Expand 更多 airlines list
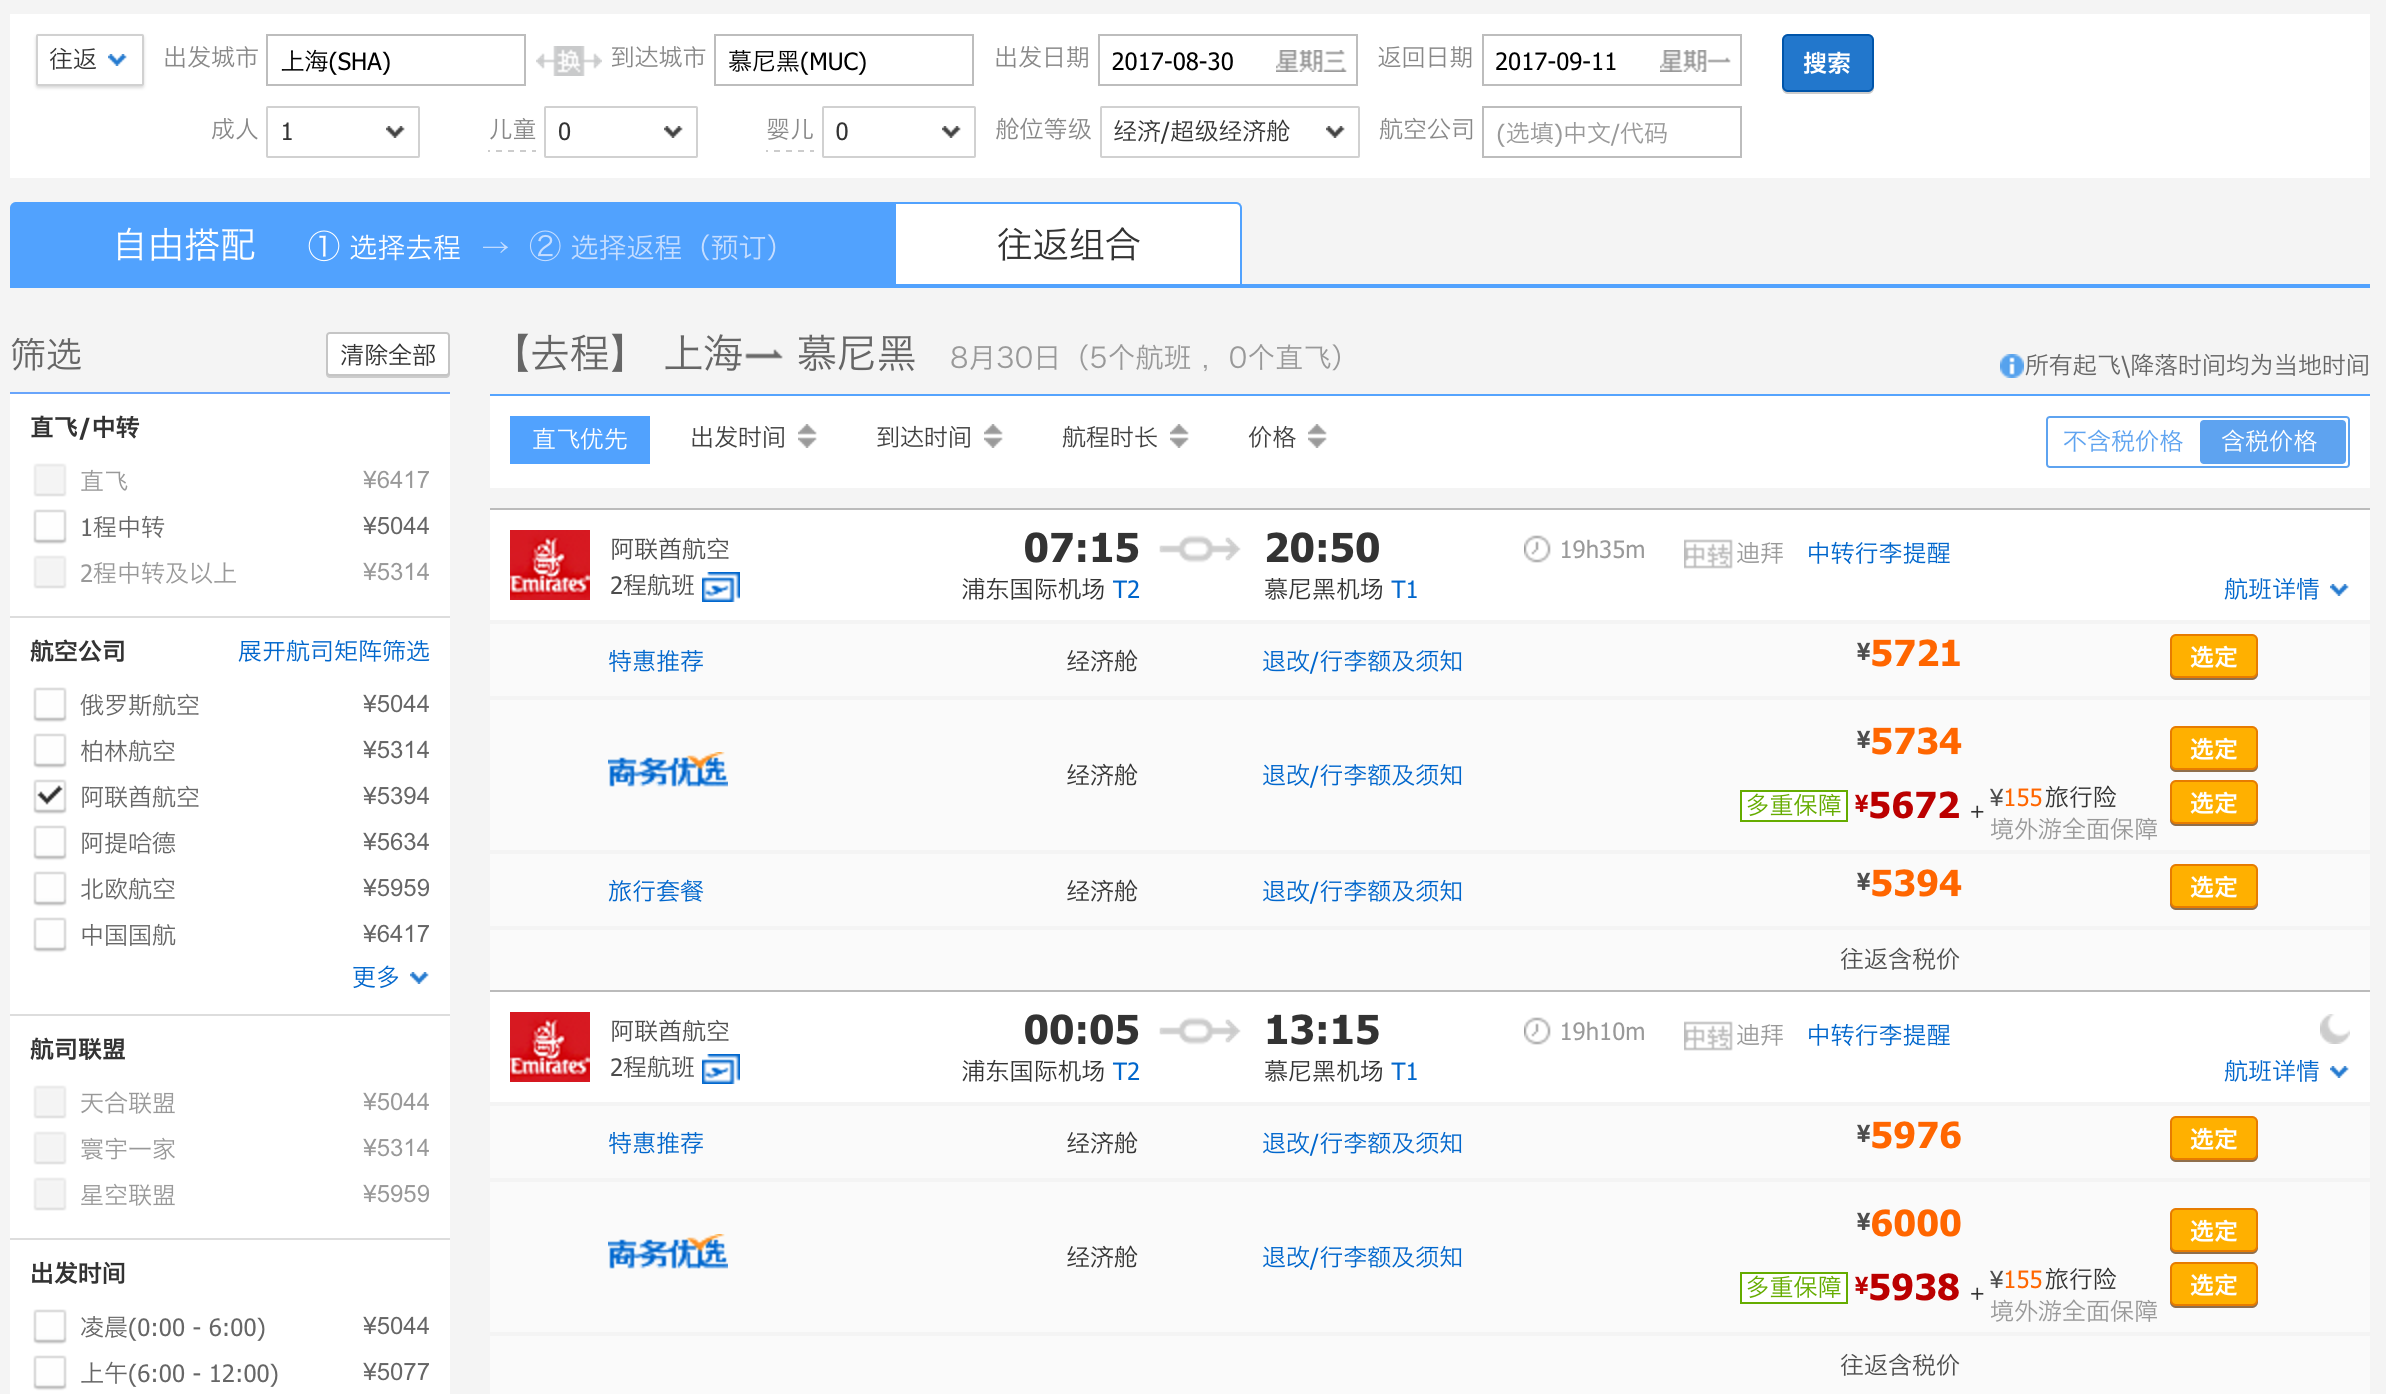This screenshot has height=1394, width=2386. pyautogui.click(x=389, y=977)
